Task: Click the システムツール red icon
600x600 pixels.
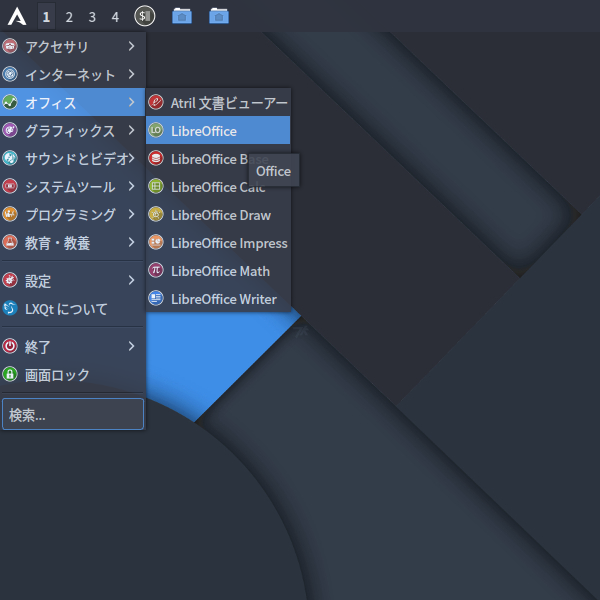Action: point(10,186)
